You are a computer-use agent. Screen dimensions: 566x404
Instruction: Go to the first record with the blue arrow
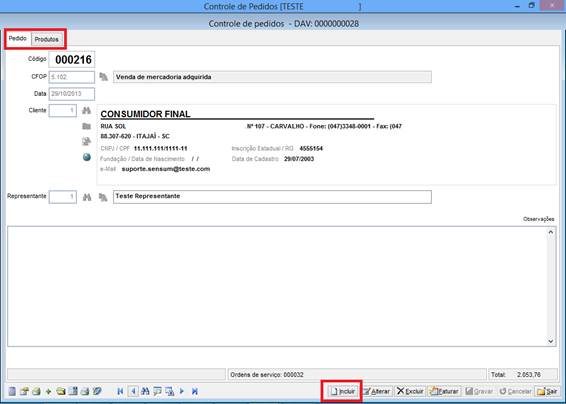pyautogui.click(x=121, y=391)
